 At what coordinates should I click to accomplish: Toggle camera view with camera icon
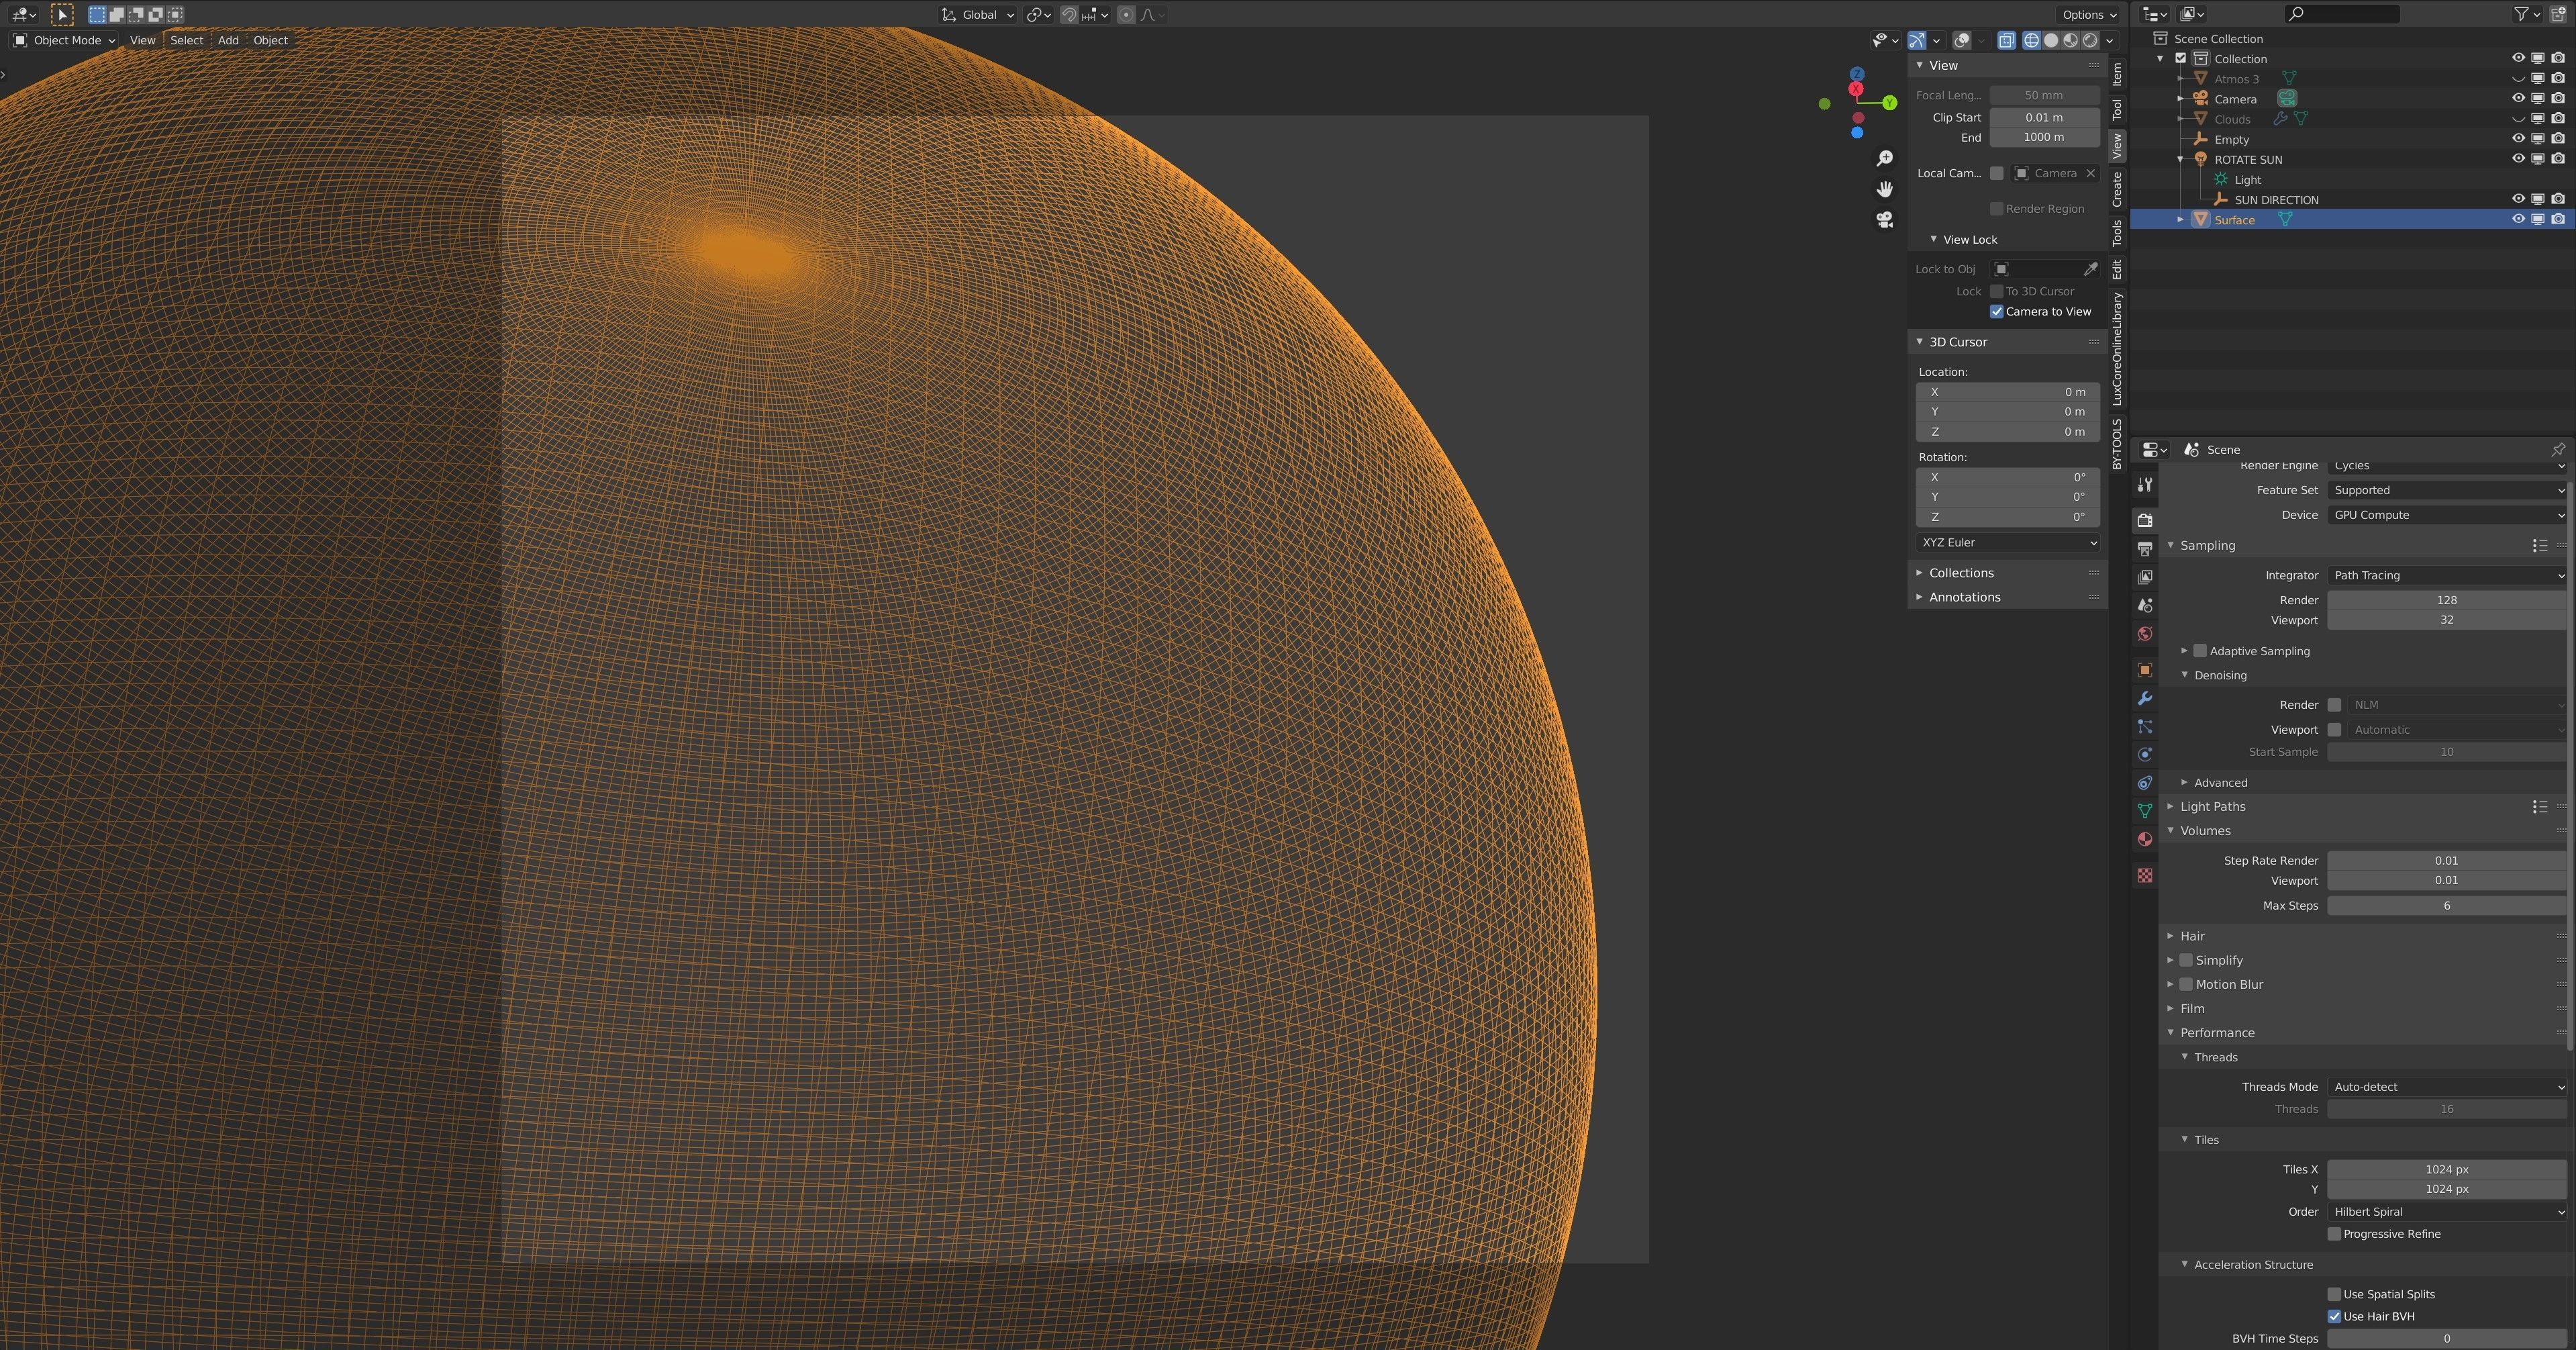pos(1885,220)
